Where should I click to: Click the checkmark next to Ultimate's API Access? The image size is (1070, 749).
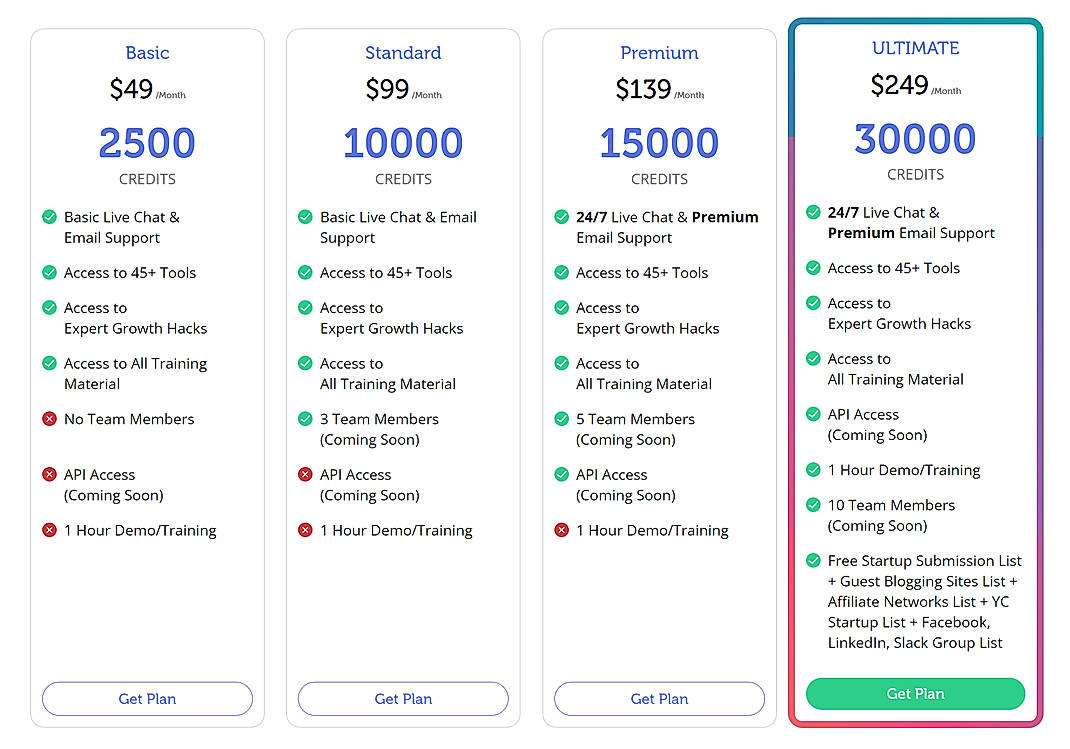pyautogui.click(x=814, y=414)
